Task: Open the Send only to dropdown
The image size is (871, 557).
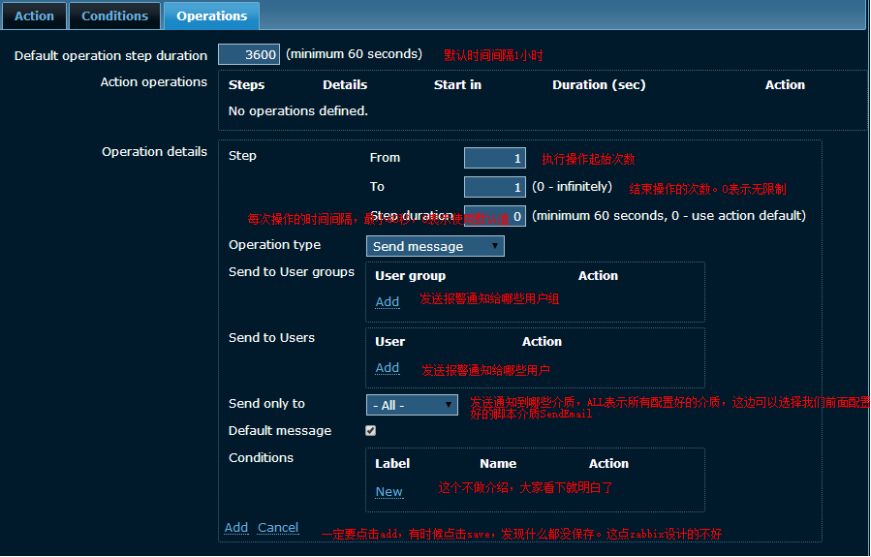Action: [412, 405]
